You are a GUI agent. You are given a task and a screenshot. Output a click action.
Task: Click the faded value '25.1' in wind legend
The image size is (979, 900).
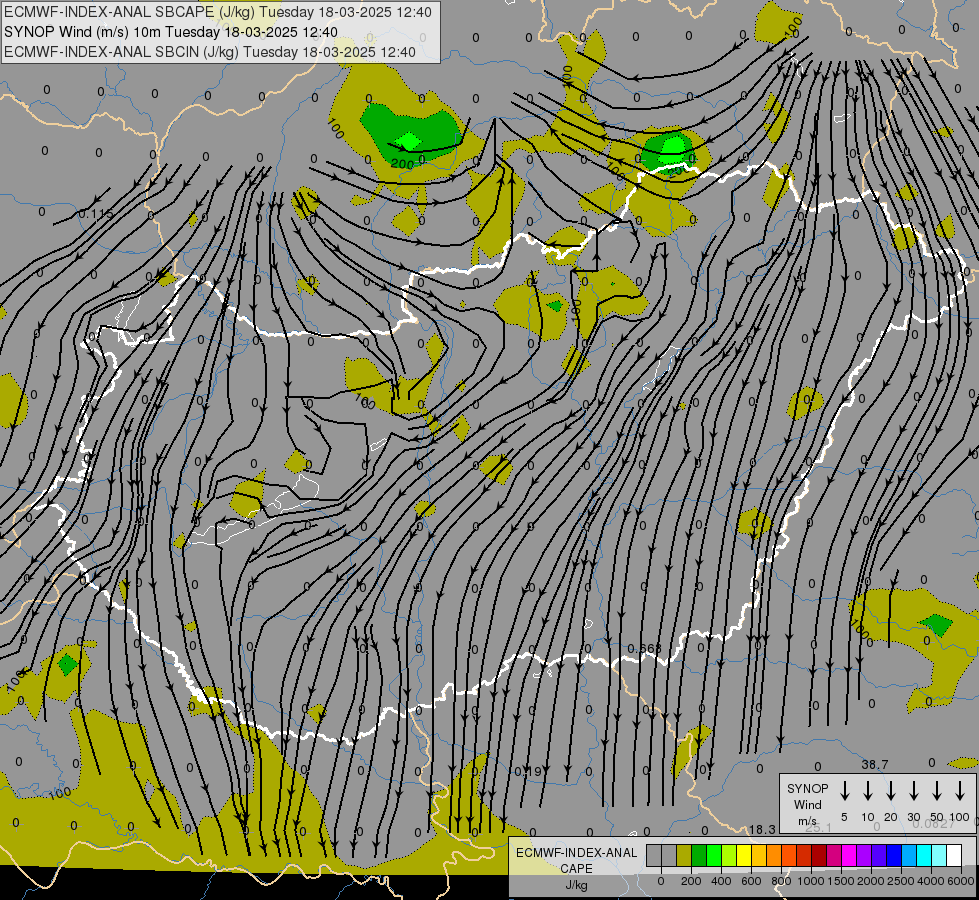819,828
